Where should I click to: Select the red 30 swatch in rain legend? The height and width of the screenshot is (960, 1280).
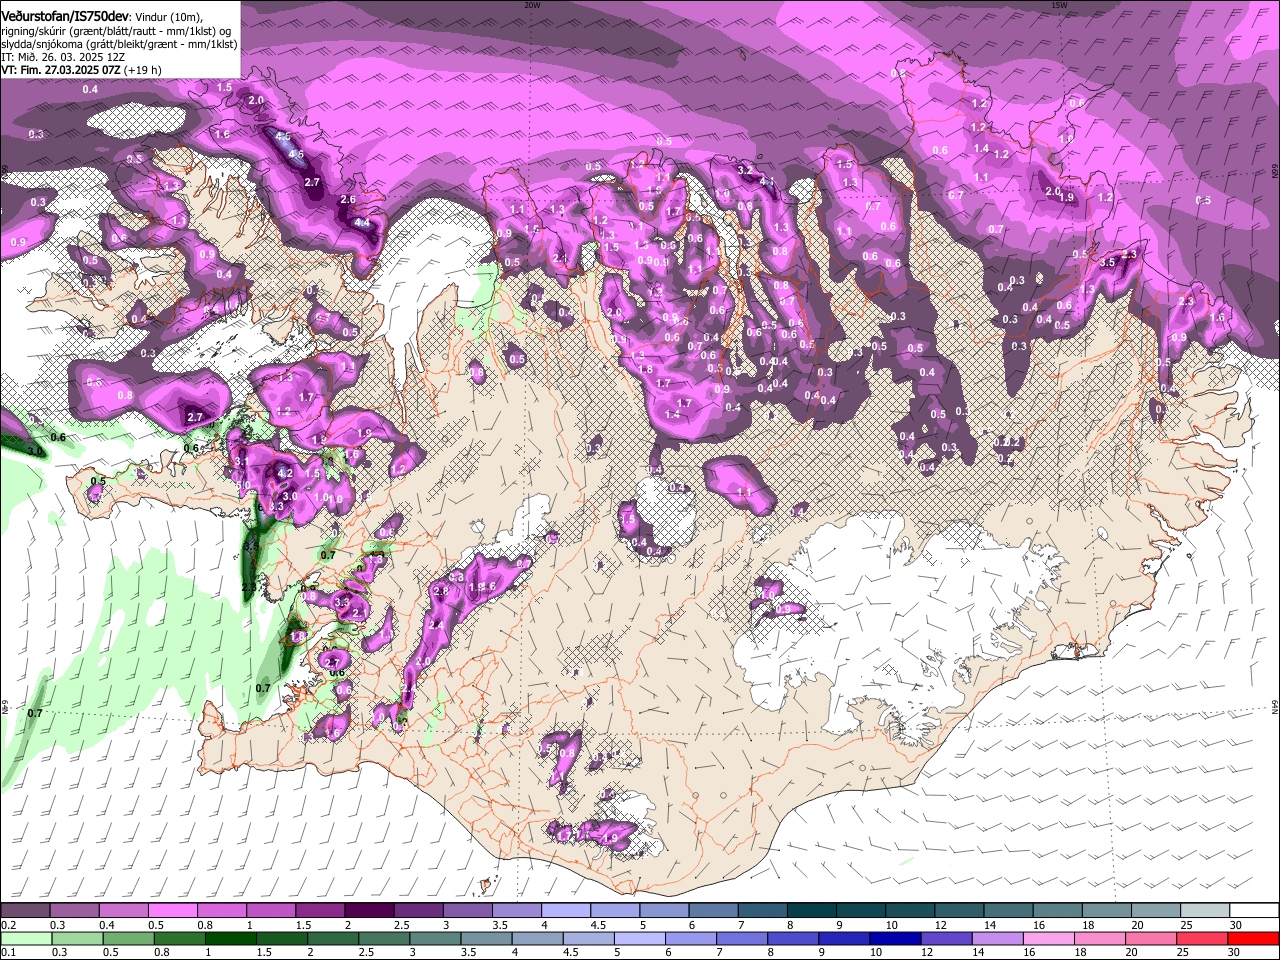(1254, 938)
